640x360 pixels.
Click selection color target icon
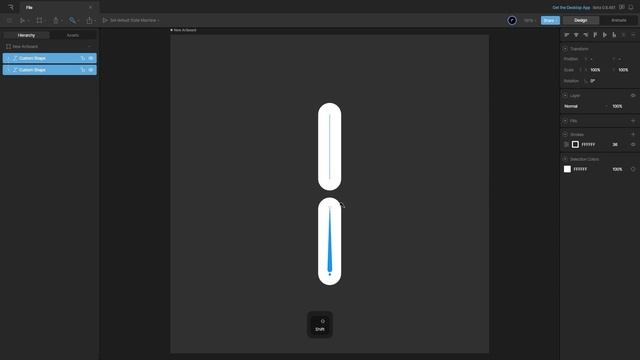(633, 169)
